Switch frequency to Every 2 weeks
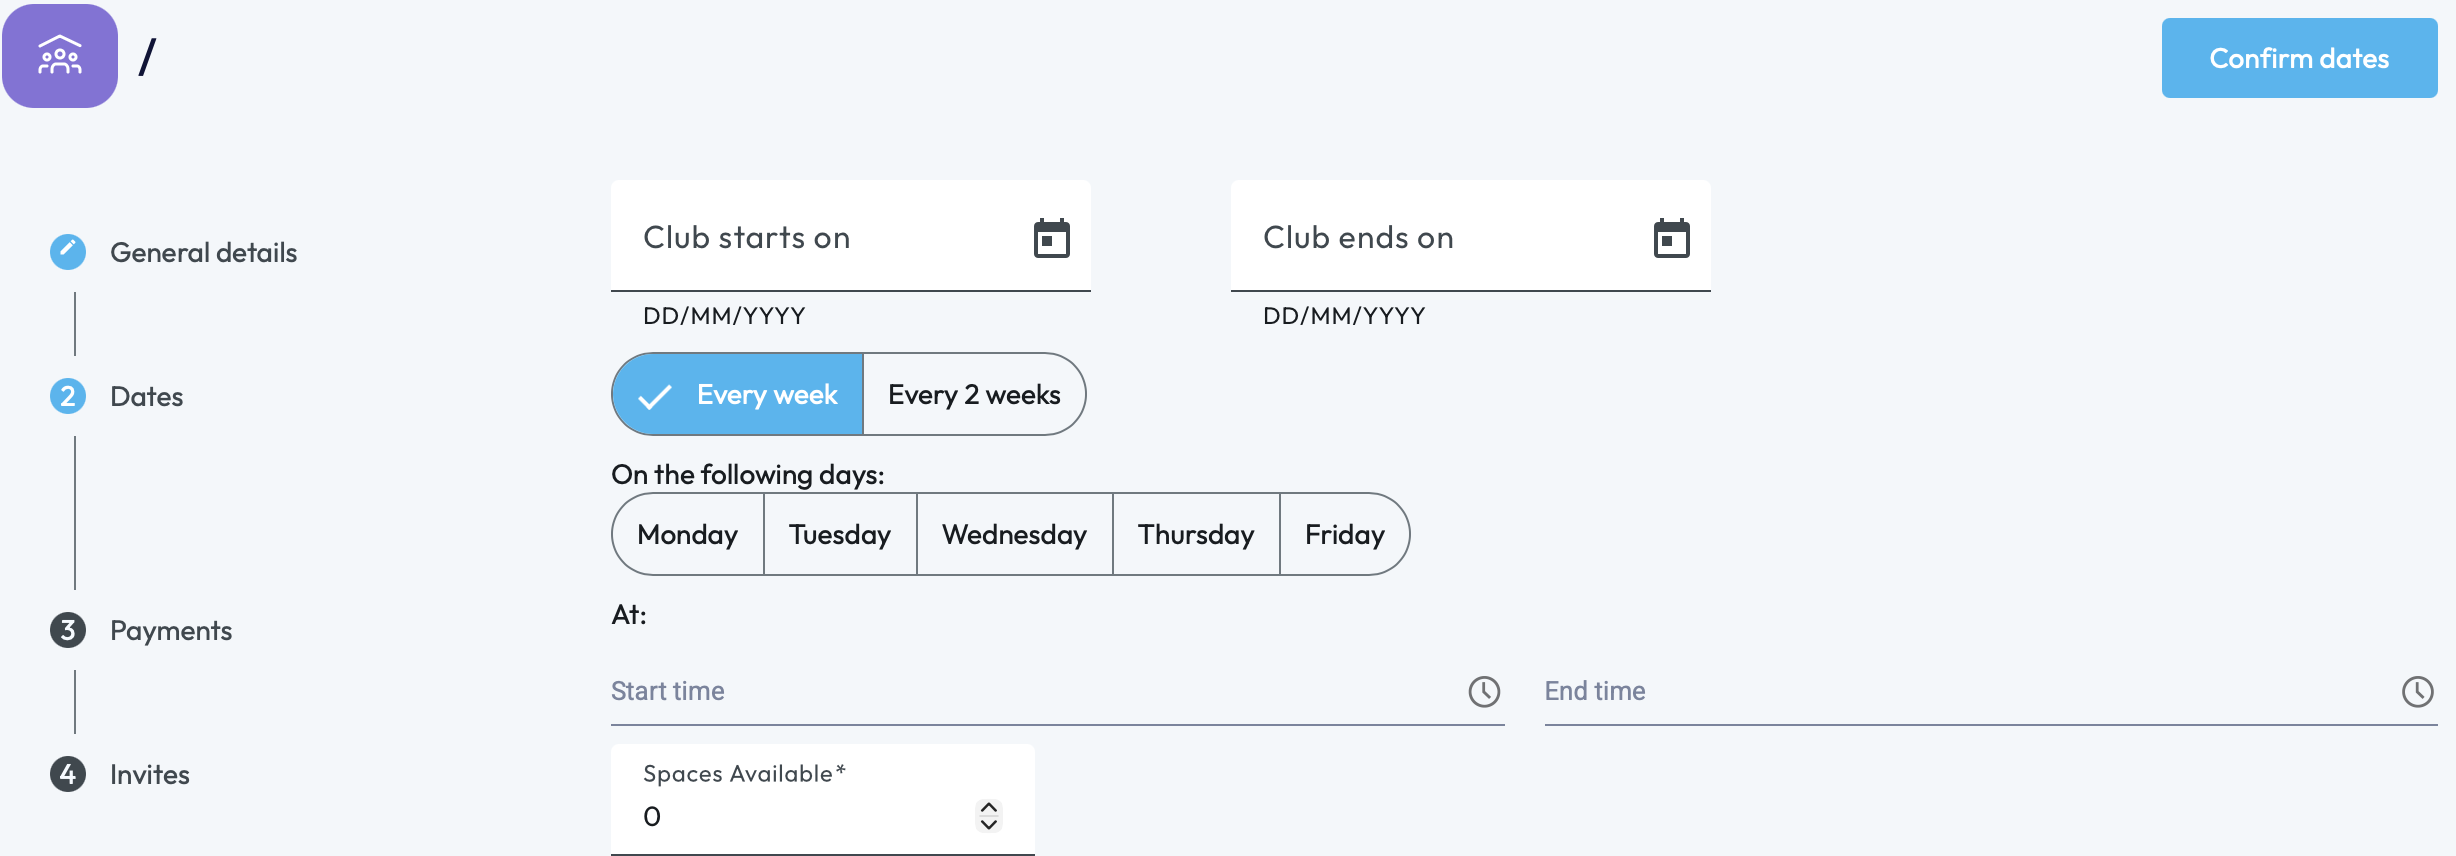 click(x=974, y=394)
